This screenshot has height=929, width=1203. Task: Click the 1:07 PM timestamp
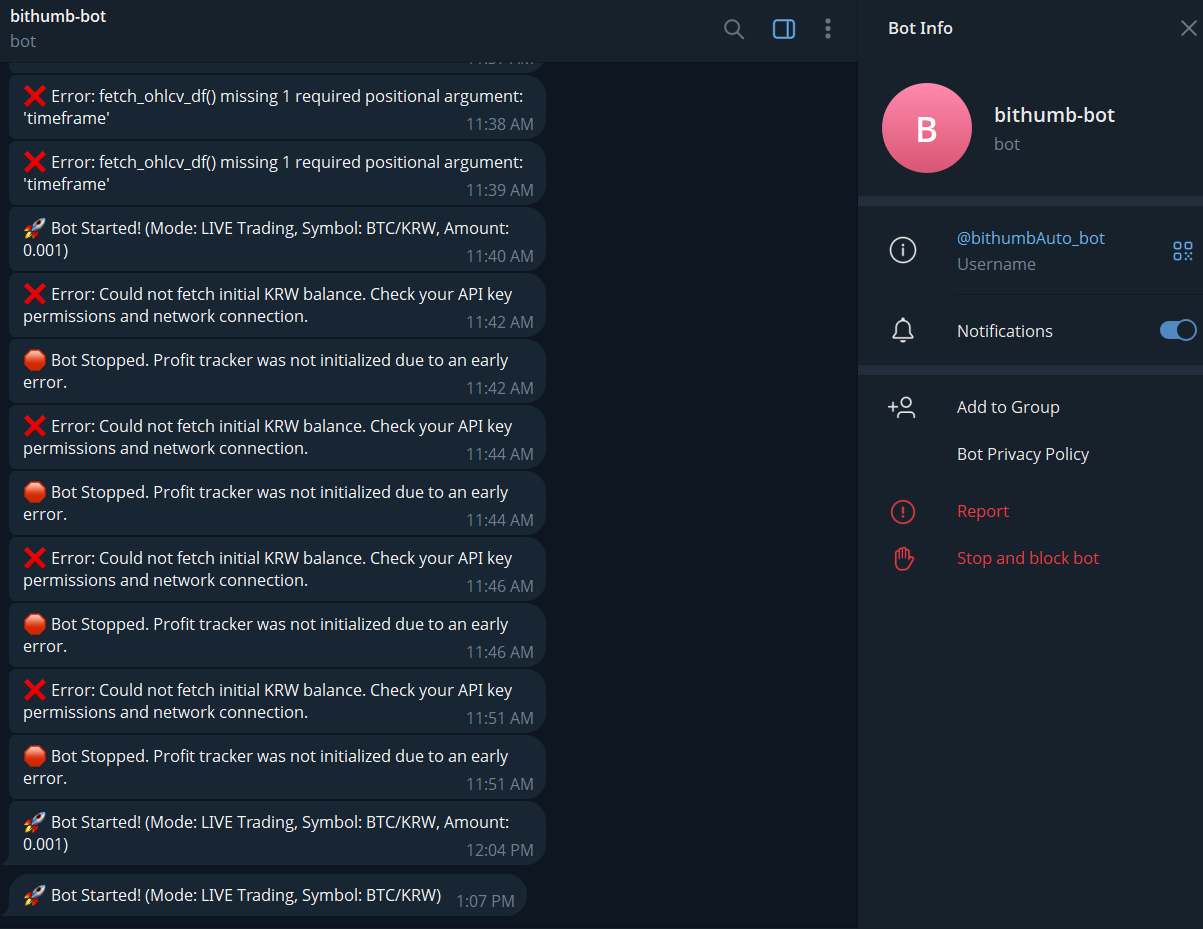pyautogui.click(x=485, y=901)
